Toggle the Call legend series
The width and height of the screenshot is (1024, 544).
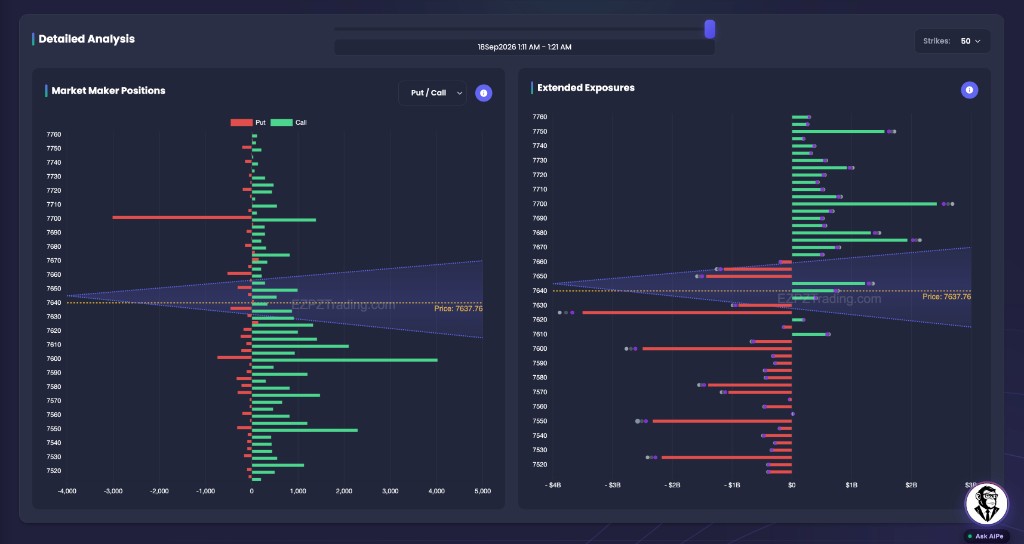pos(288,122)
